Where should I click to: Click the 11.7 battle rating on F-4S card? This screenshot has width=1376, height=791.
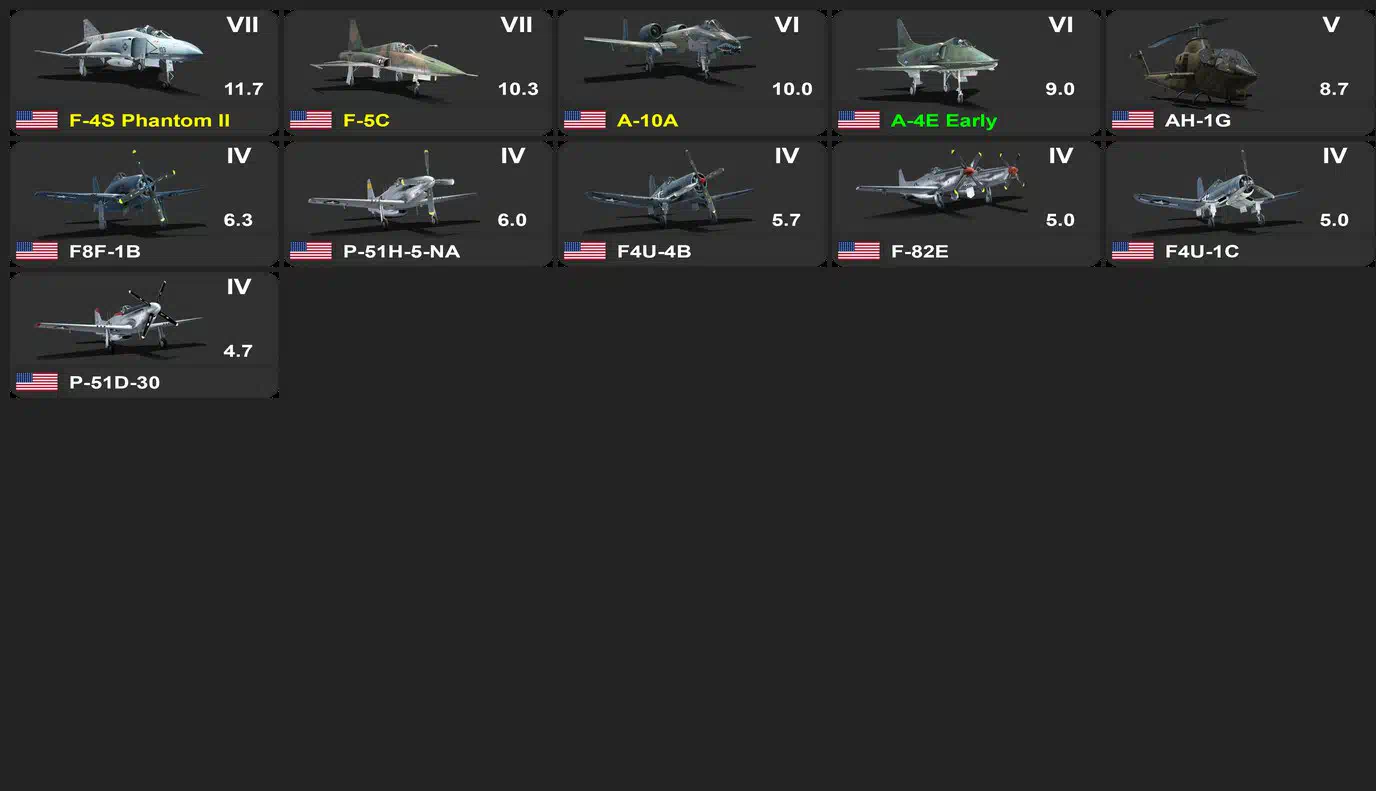(x=243, y=89)
